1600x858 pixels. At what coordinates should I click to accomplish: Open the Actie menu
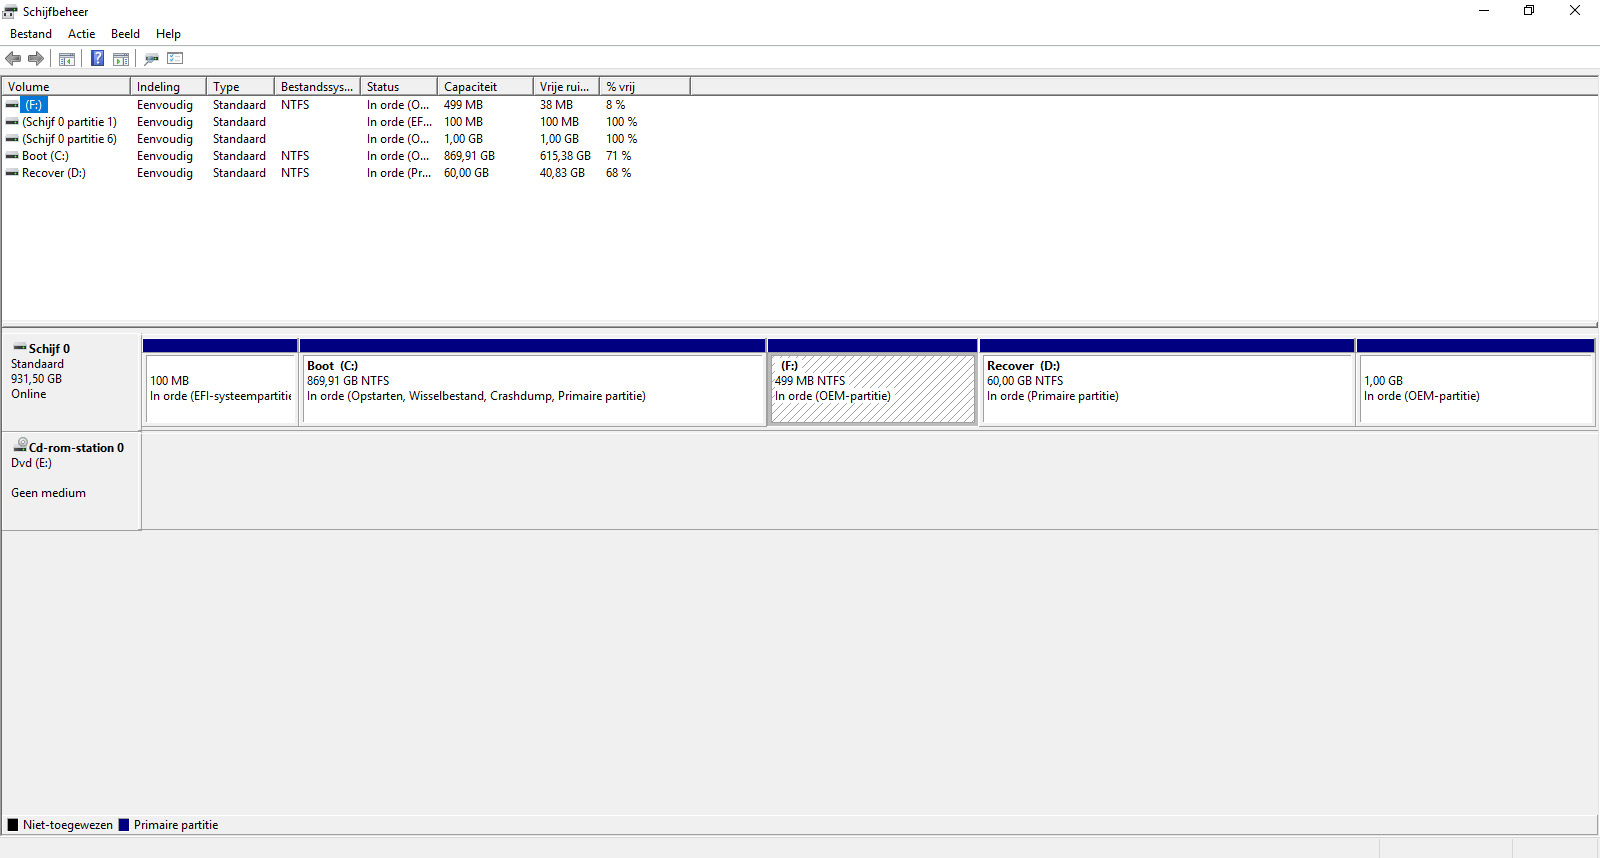pyautogui.click(x=81, y=34)
